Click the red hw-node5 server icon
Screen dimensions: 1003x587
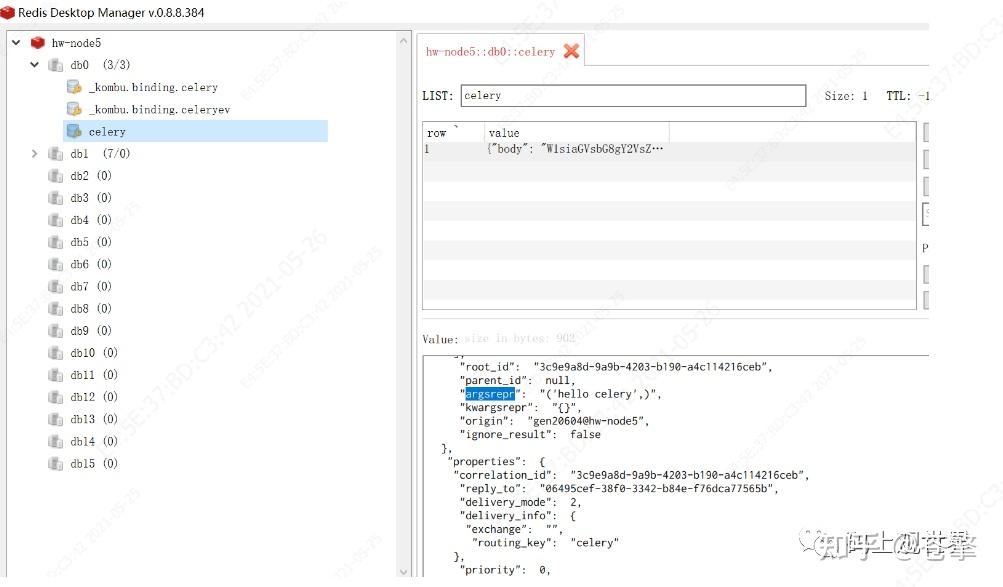(38, 43)
